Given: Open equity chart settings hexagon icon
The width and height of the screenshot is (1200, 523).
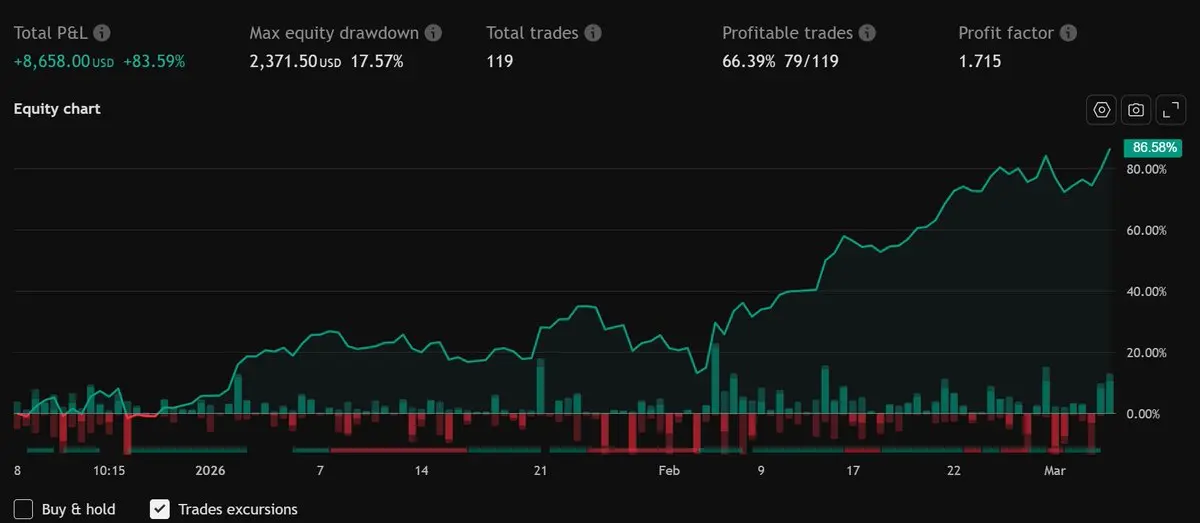Looking at the screenshot, I should 1102,110.
